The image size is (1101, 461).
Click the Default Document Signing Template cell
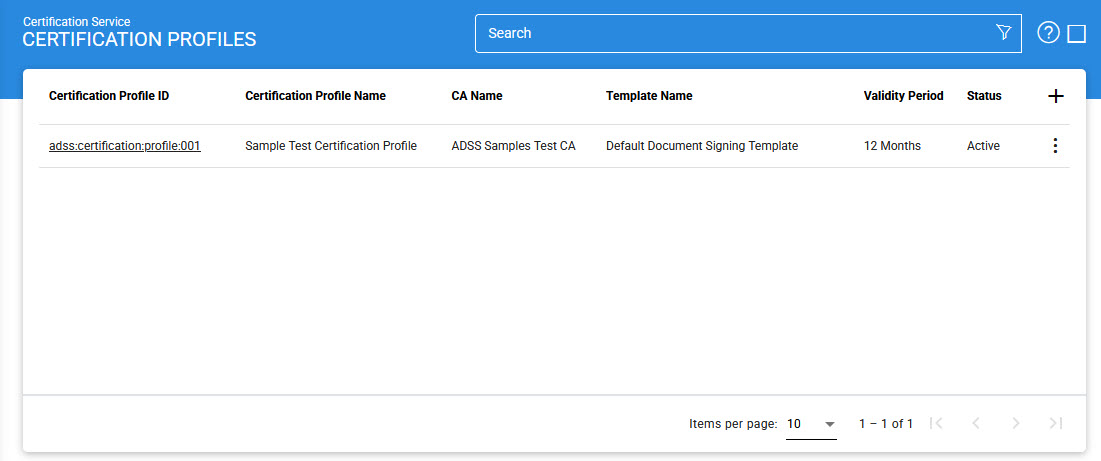click(x=702, y=146)
